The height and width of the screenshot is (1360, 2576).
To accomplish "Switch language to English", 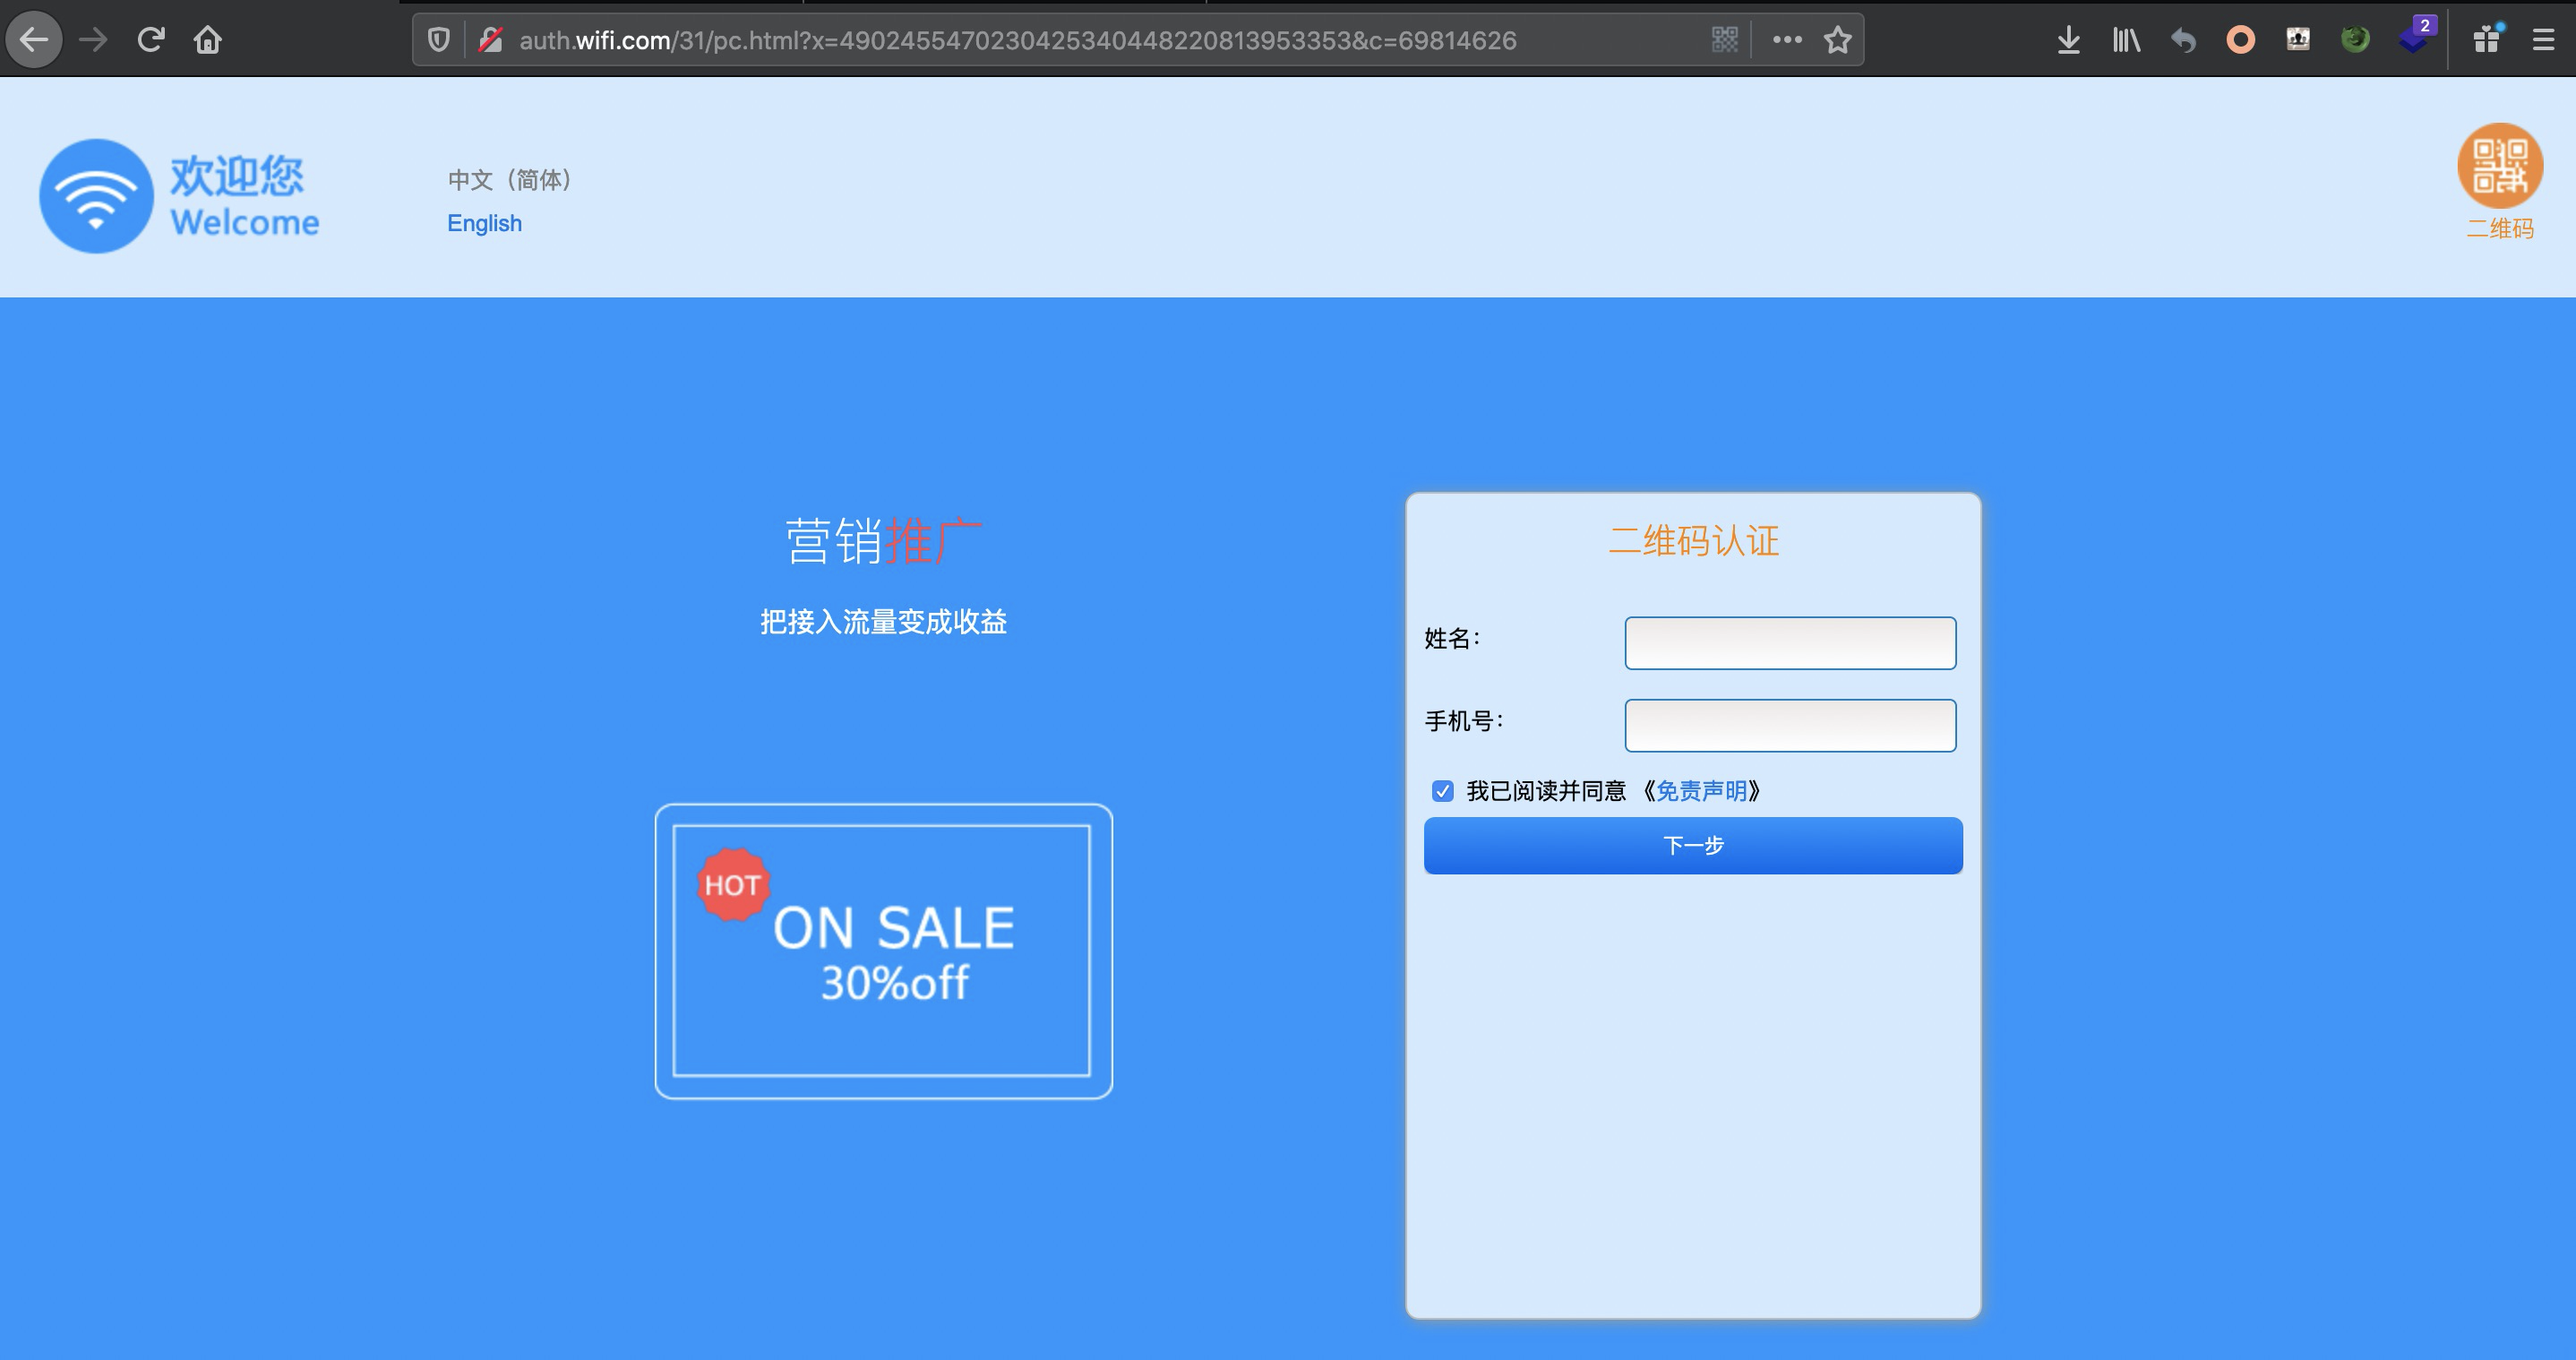I will [x=484, y=223].
